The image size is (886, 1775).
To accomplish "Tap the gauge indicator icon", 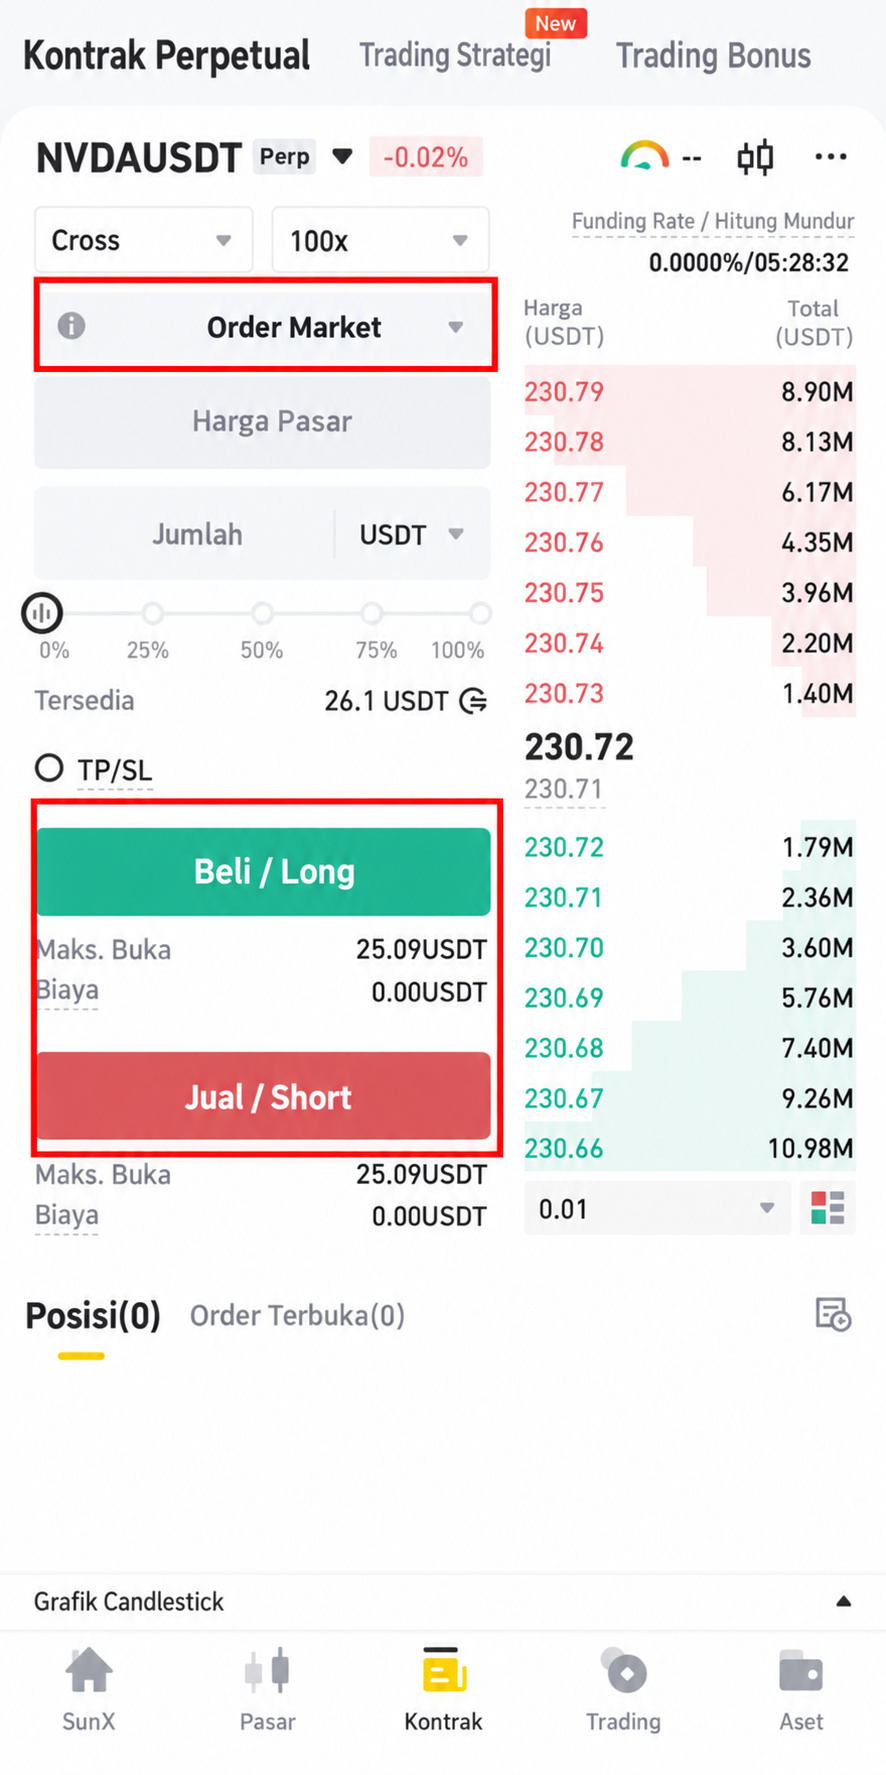I will (x=644, y=156).
